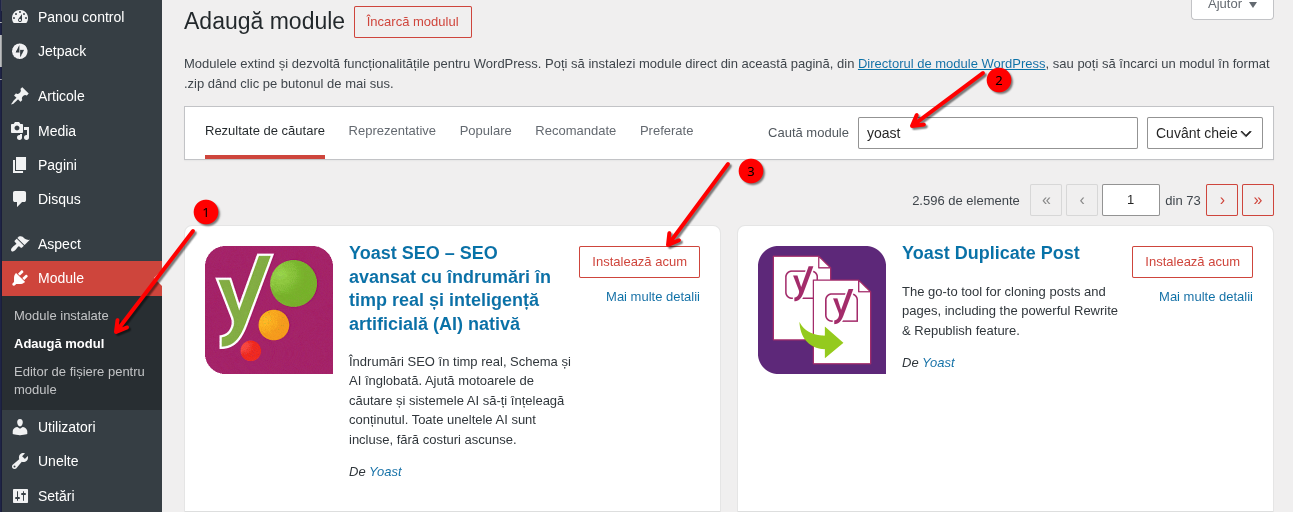The height and width of the screenshot is (512, 1293).
Task: Open Unelte menu item
Action: coord(81,461)
